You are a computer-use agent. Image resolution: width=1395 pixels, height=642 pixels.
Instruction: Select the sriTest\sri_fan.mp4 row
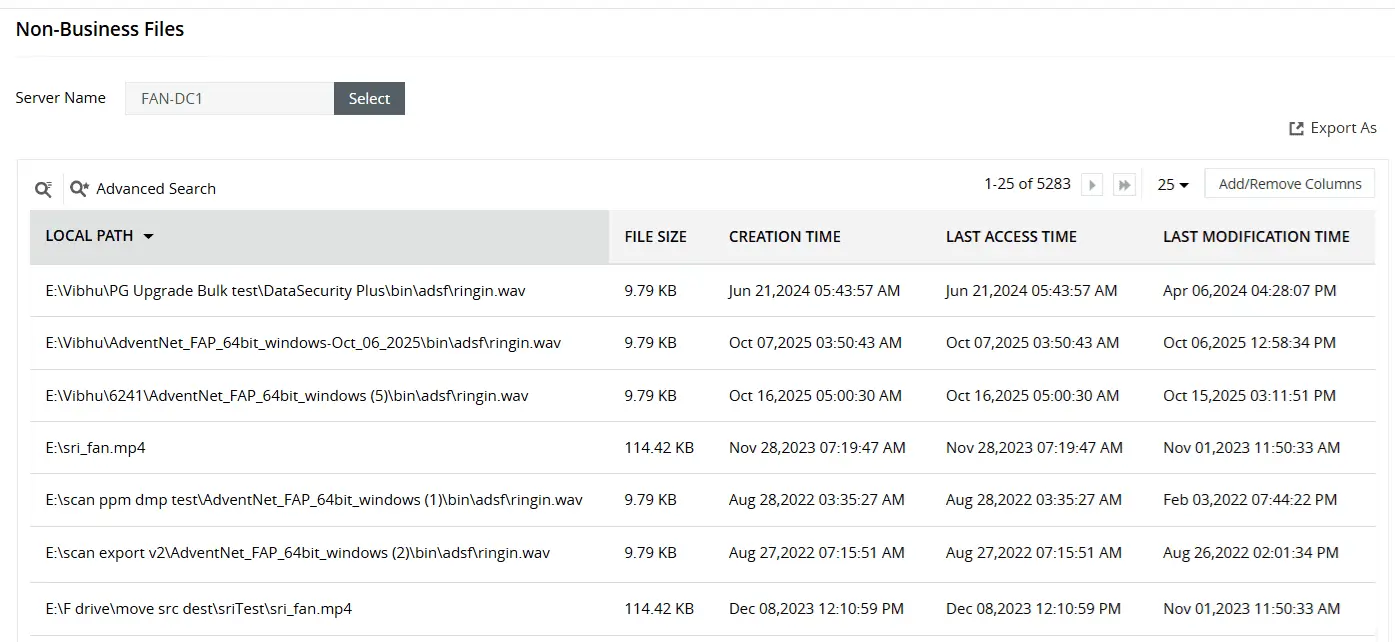pyautogui.click(x=199, y=608)
